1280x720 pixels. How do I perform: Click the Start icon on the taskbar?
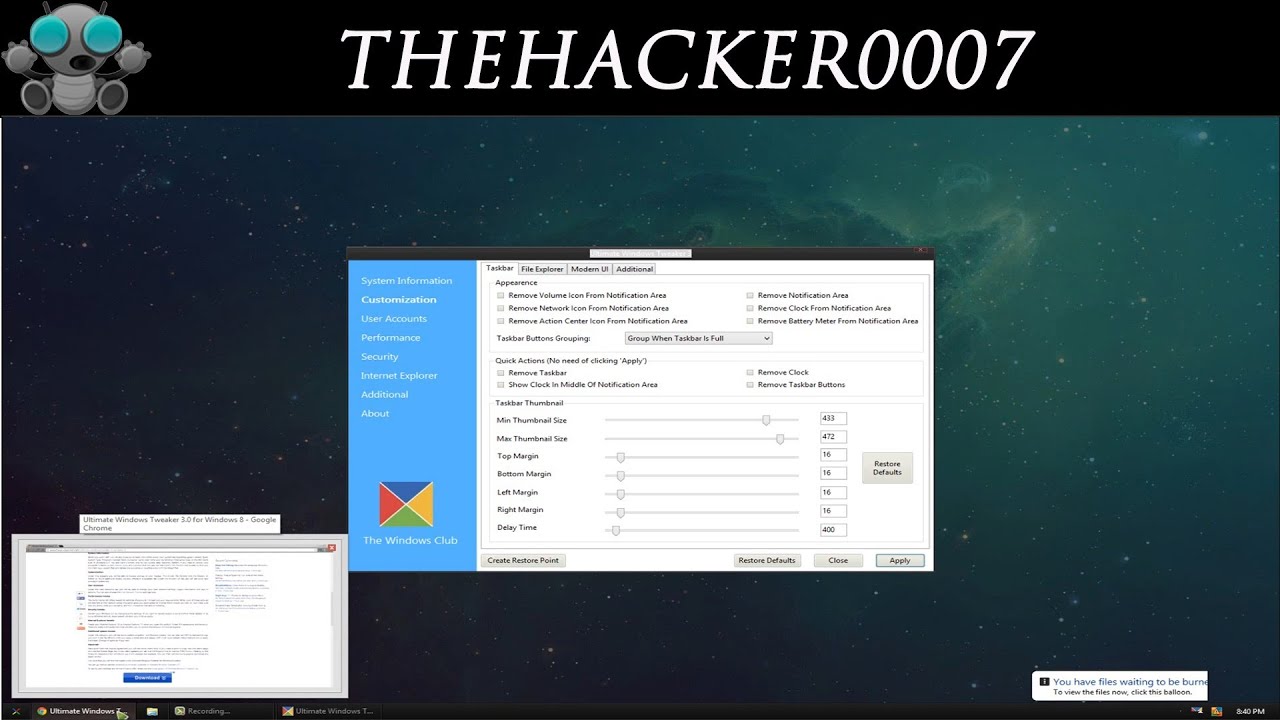click(x=16, y=711)
